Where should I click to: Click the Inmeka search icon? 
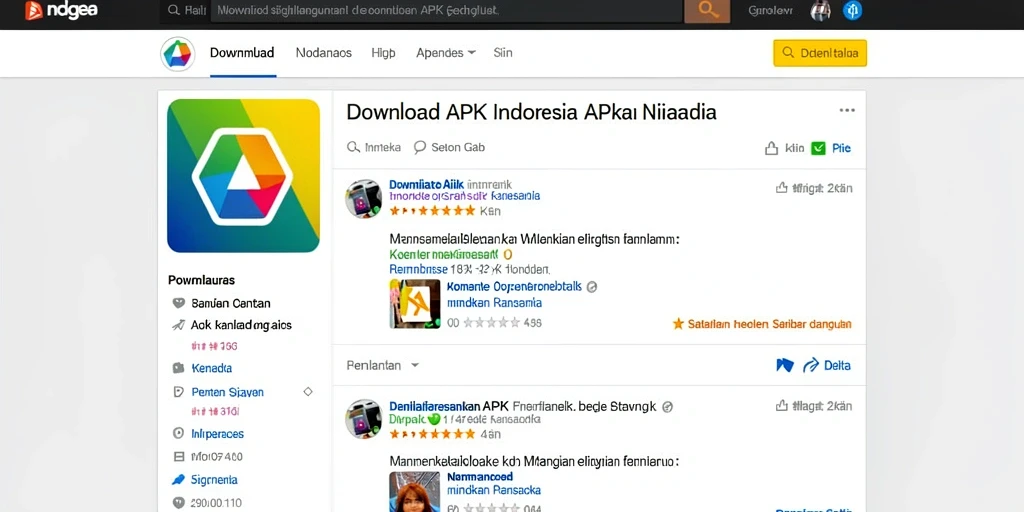(353, 147)
